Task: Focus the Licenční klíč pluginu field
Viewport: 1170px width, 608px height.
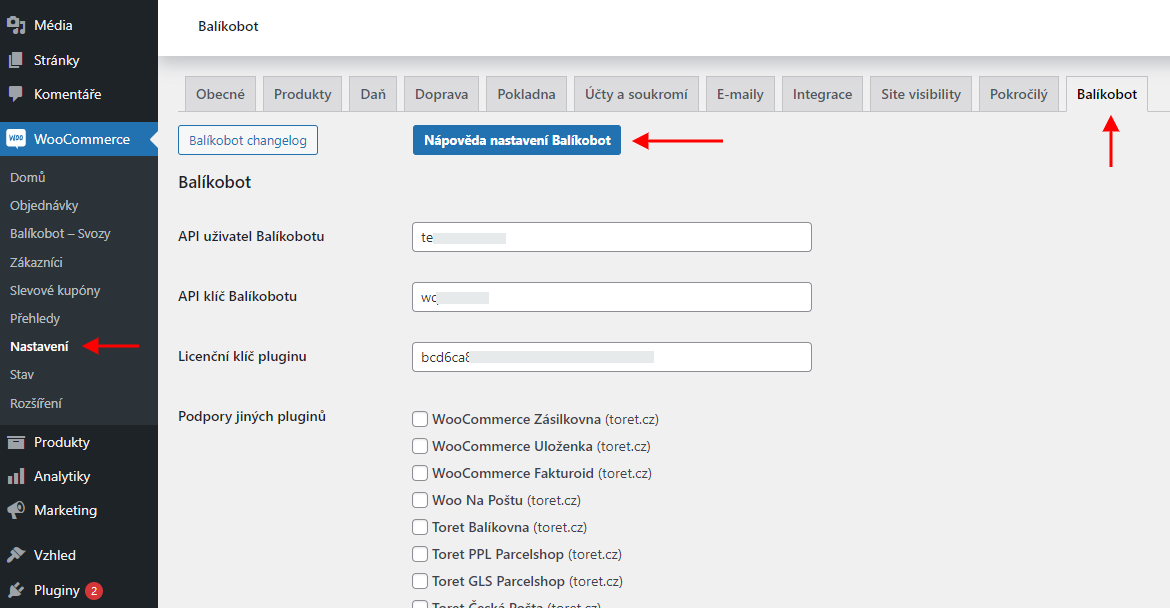Action: pos(611,357)
